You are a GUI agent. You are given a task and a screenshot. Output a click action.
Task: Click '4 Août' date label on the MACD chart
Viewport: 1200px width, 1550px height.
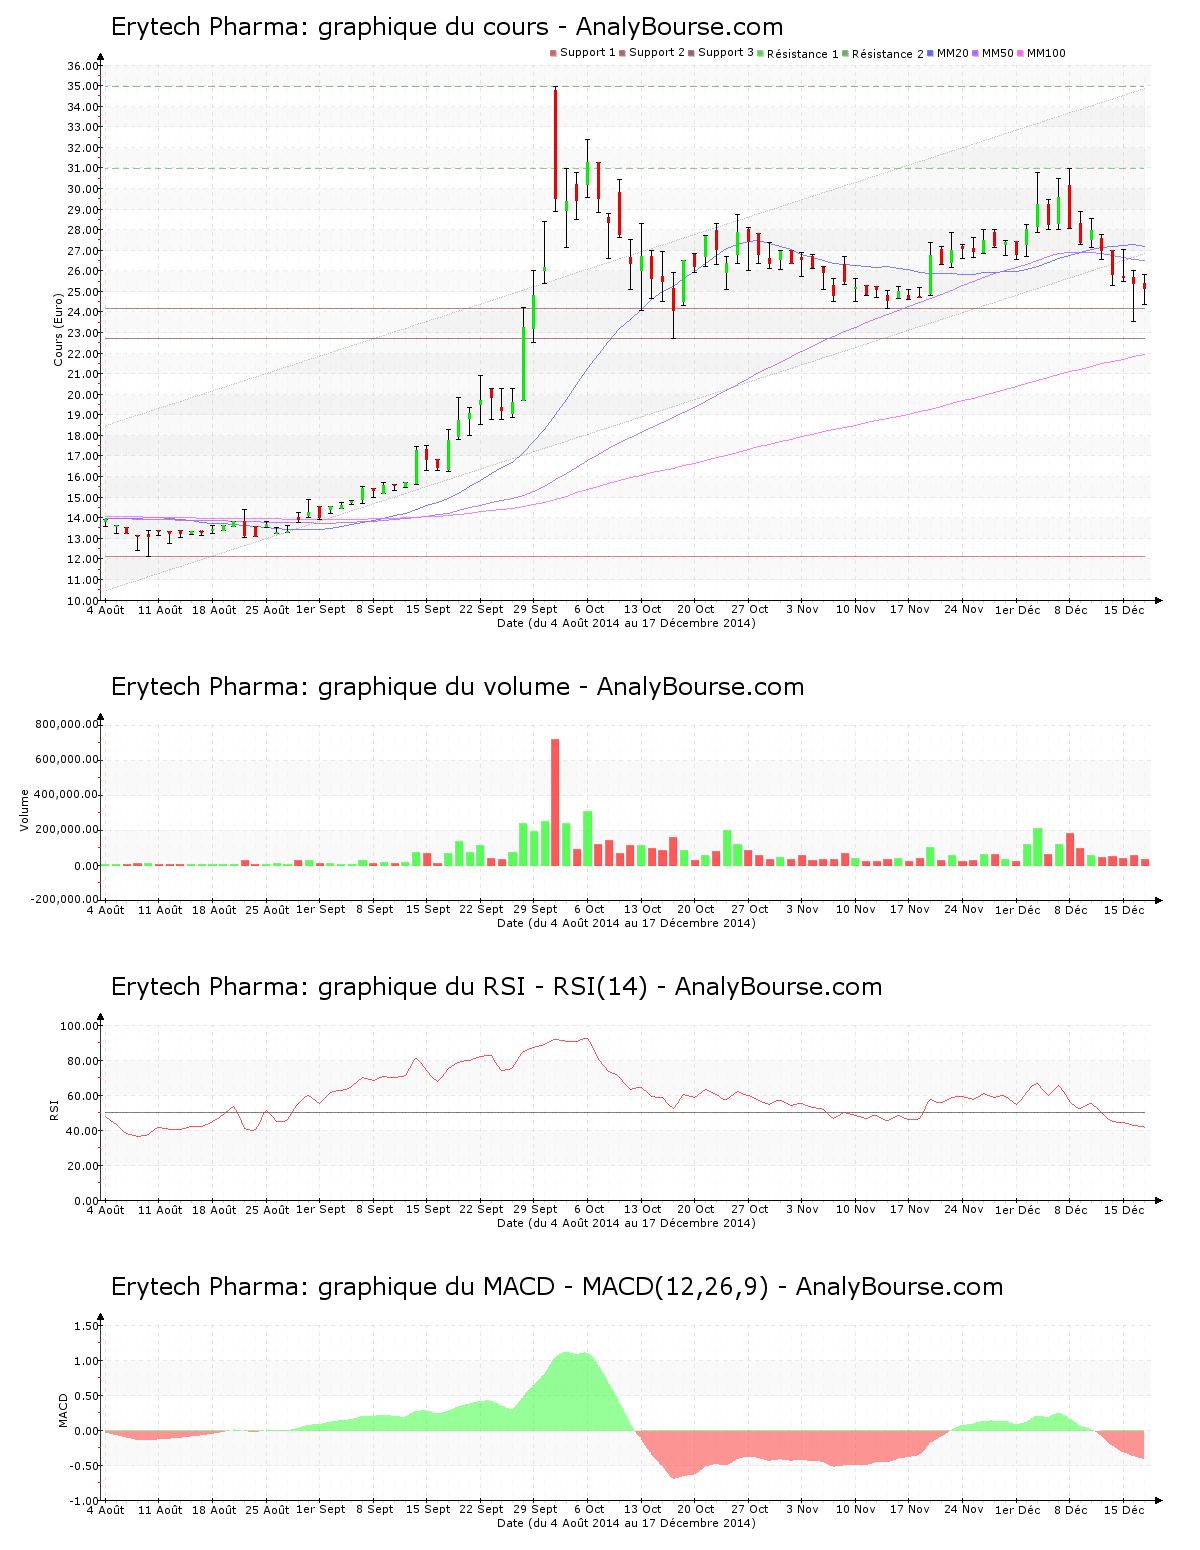(x=105, y=1509)
